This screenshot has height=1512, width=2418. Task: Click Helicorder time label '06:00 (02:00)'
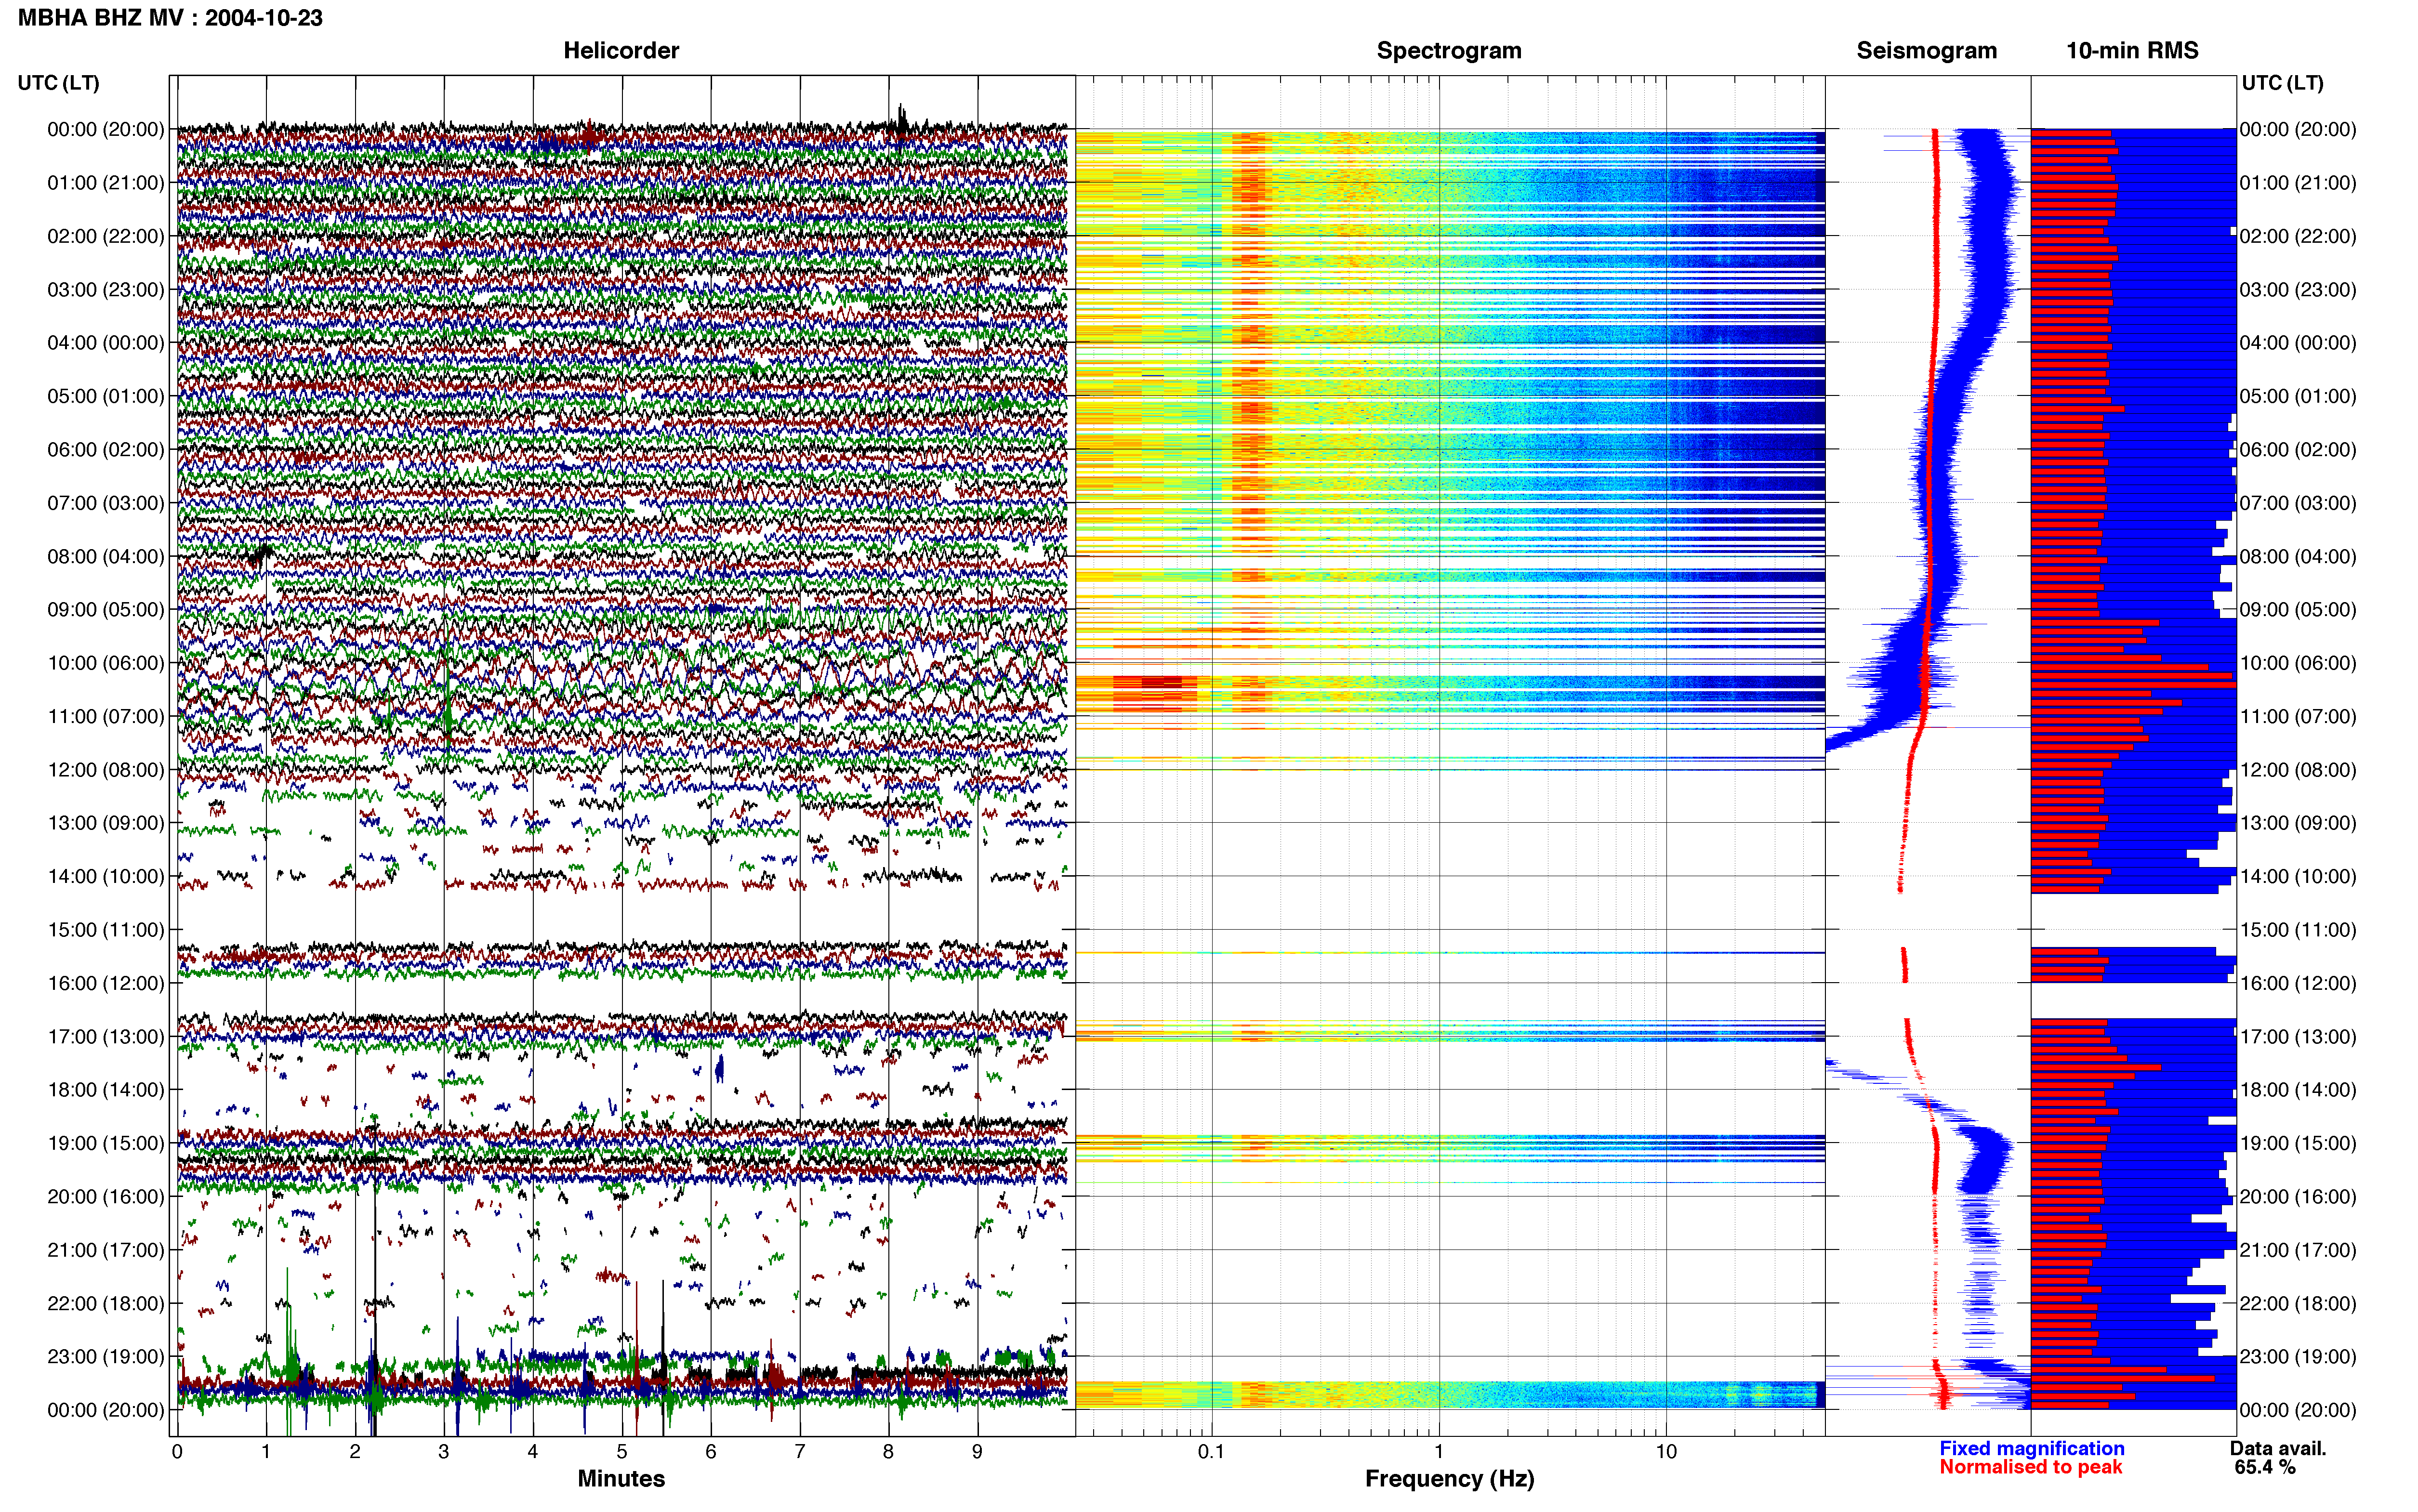(x=106, y=450)
